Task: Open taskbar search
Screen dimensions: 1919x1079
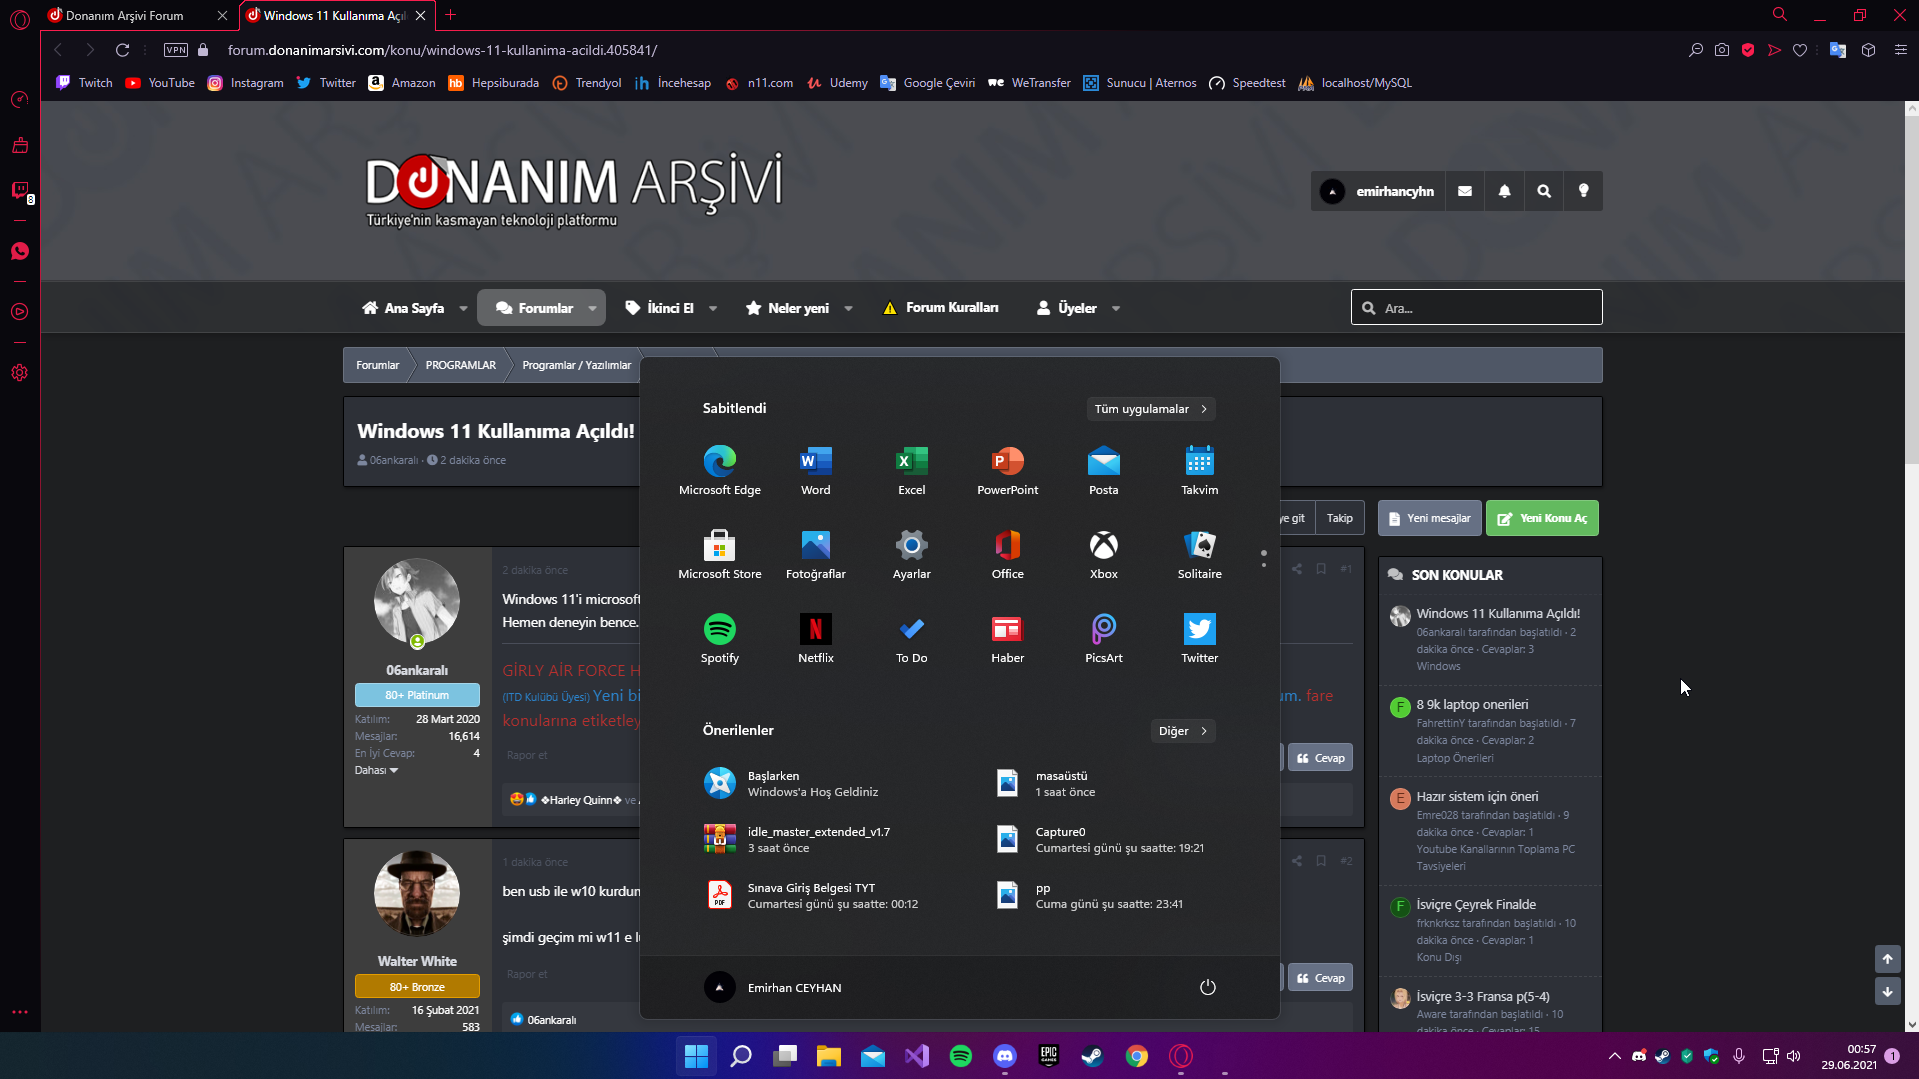Action: click(741, 1056)
